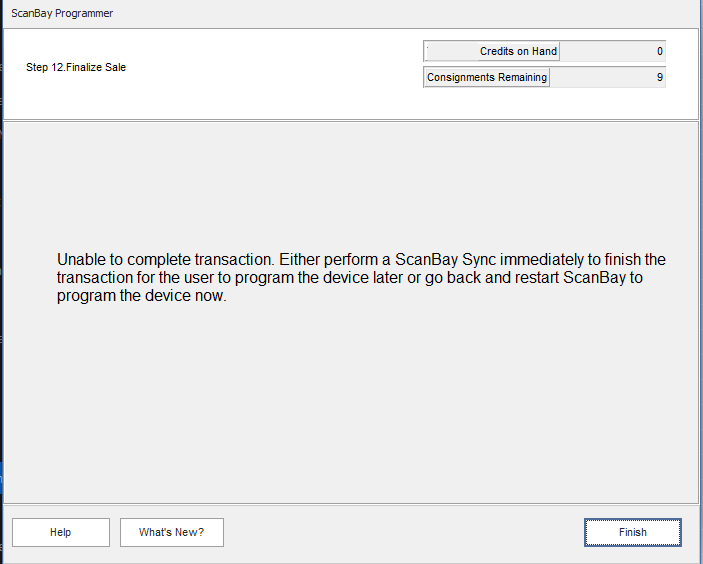The height and width of the screenshot is (564, 703).
Task: Select the Credits on Hand value field
Action: coord(612,51)
